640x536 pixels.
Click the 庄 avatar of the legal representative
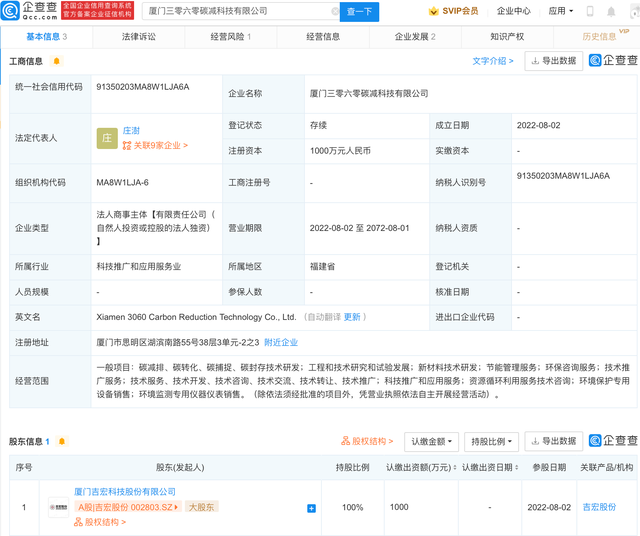pos(107,138)
